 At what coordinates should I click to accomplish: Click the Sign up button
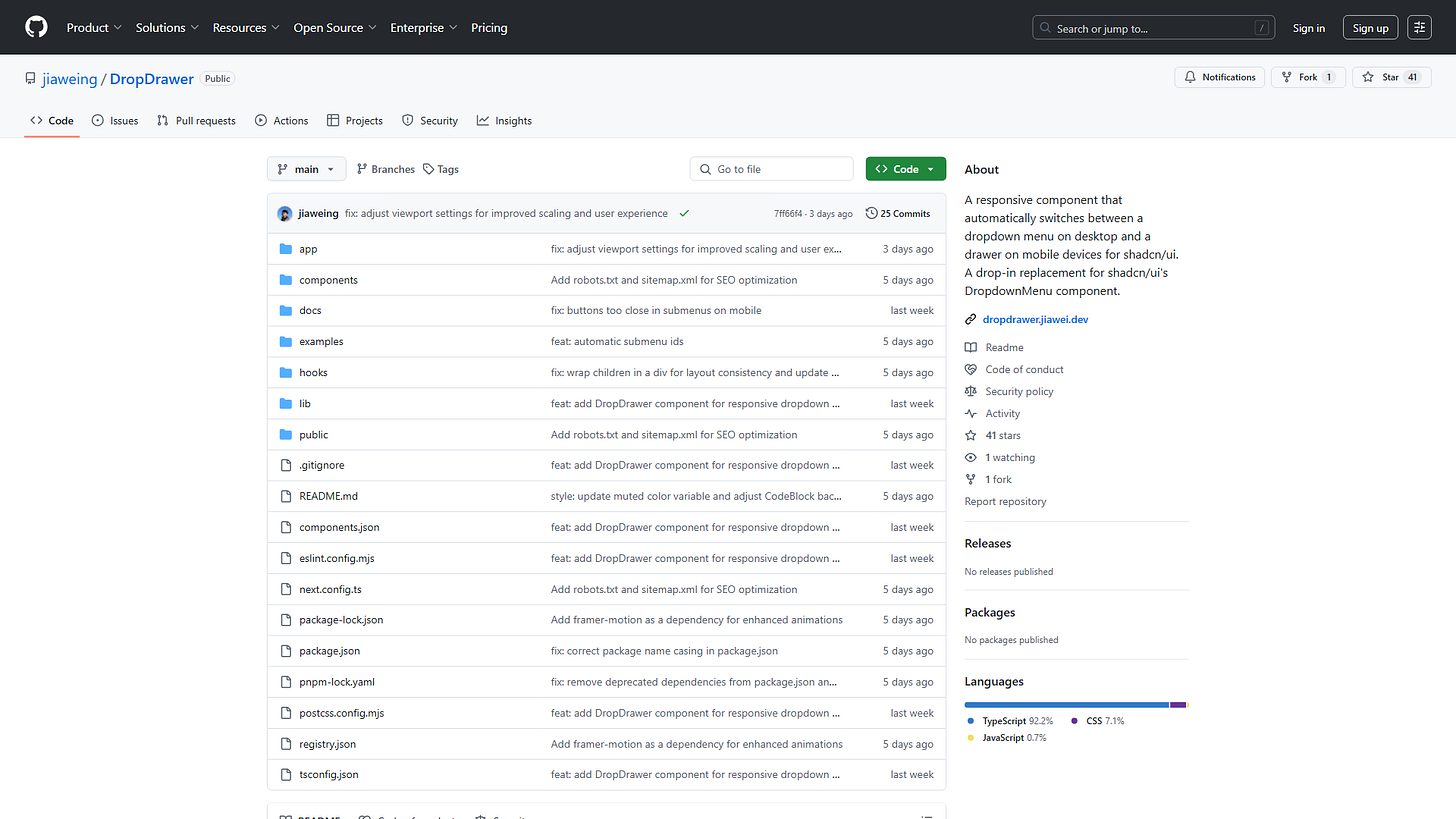[x=1370, y=28]
